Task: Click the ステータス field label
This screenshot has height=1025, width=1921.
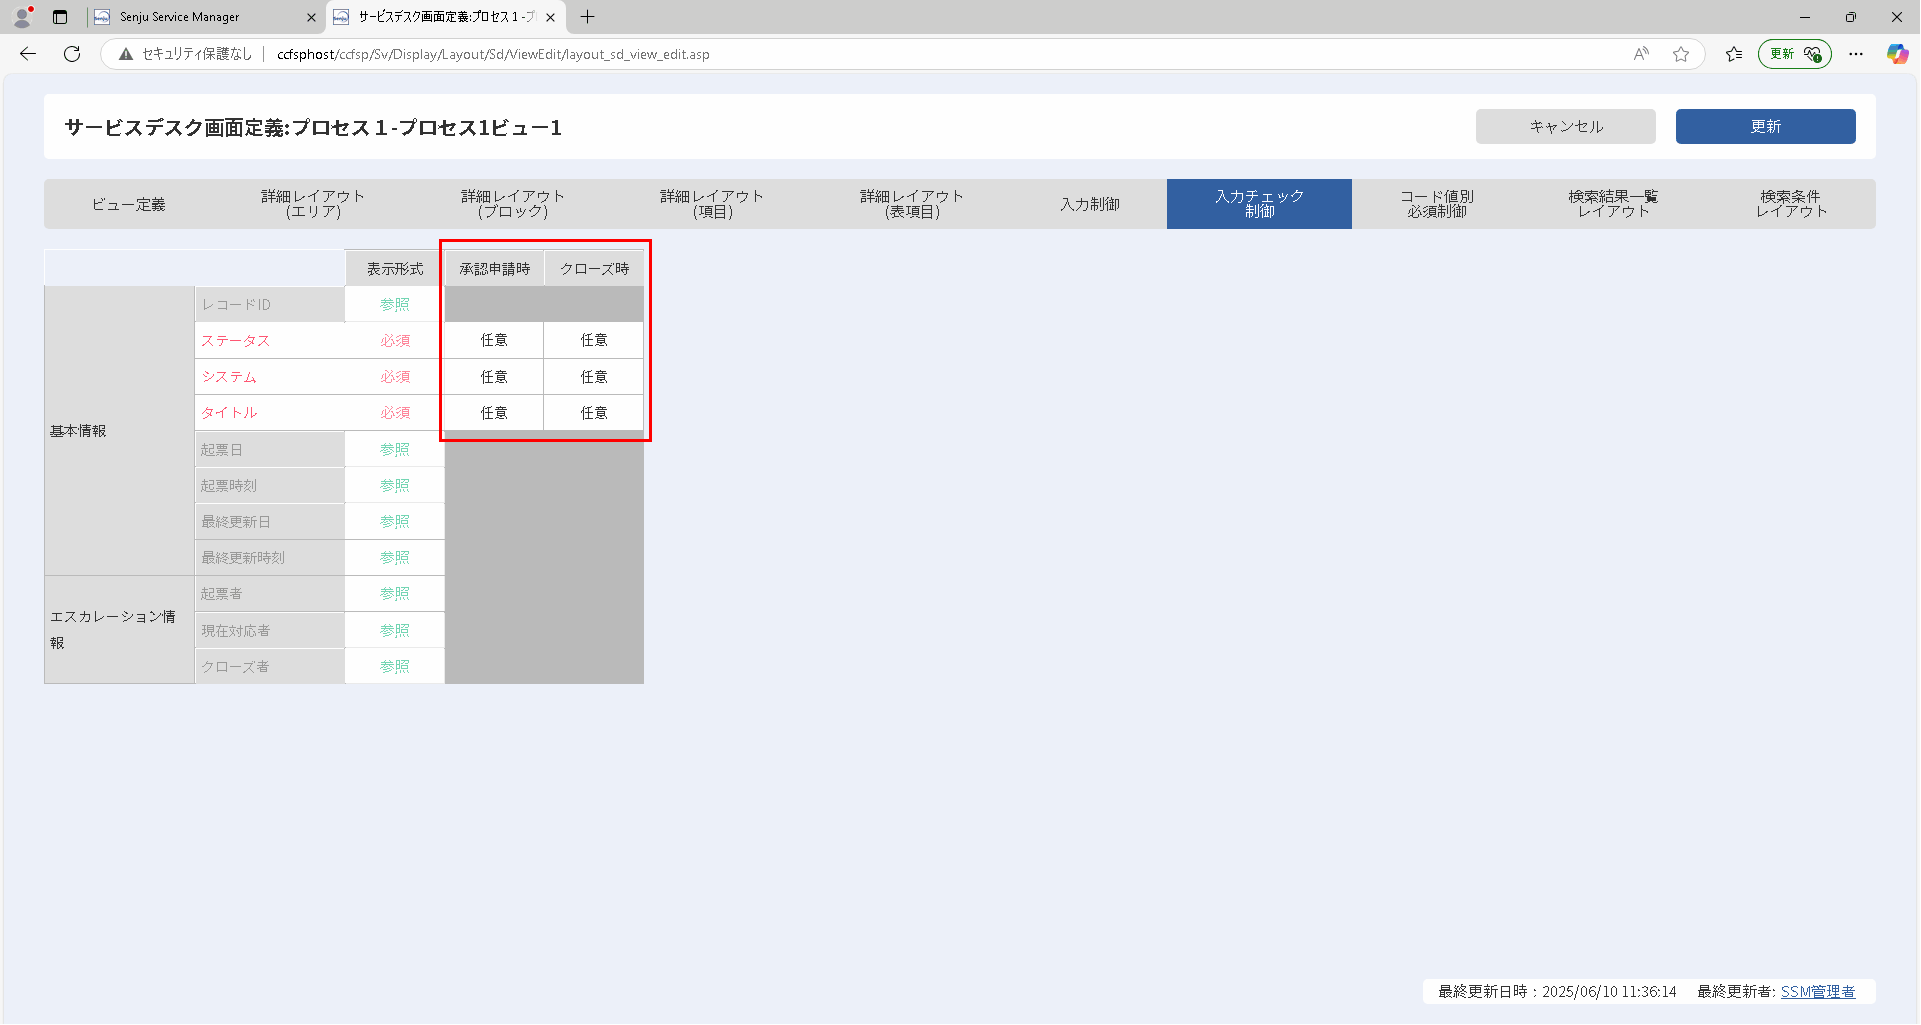Action: [235, 341]
